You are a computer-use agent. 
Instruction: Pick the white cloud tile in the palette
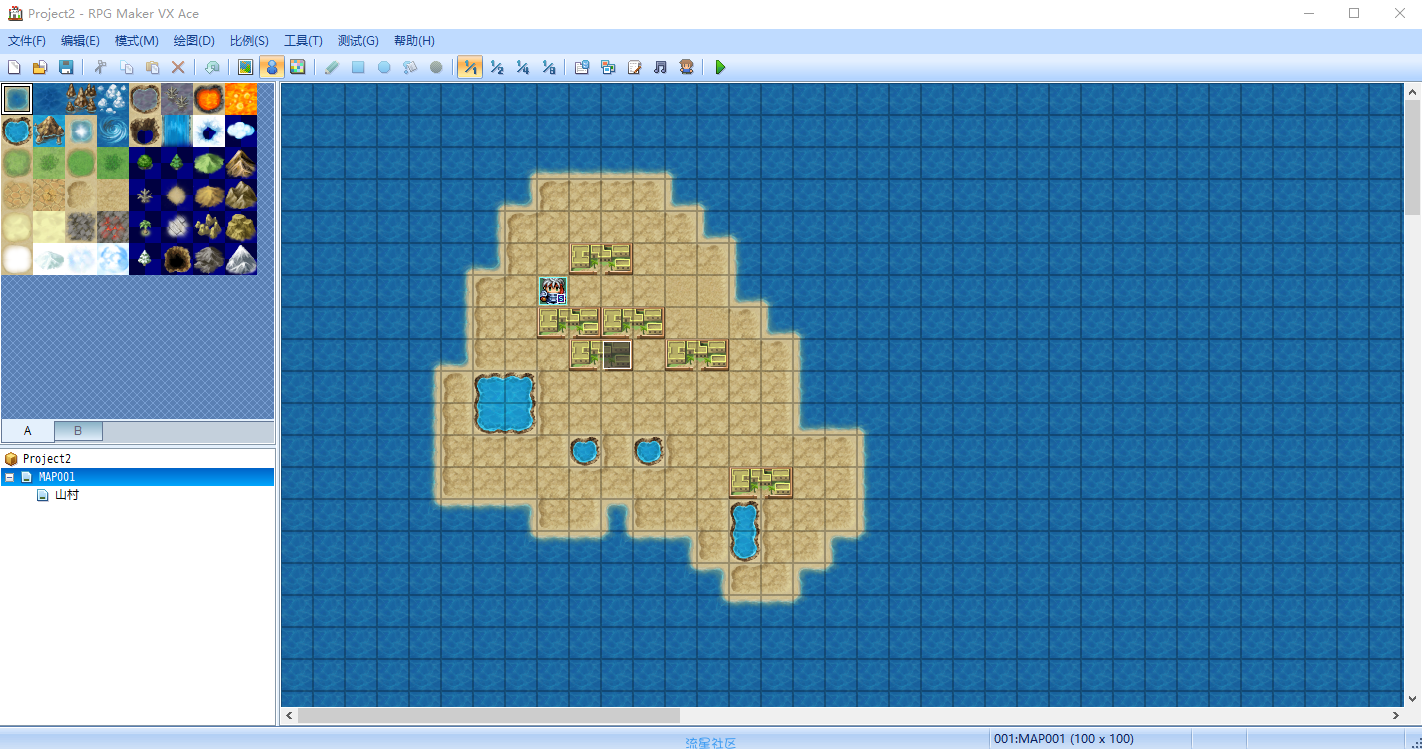click(241, 131)
